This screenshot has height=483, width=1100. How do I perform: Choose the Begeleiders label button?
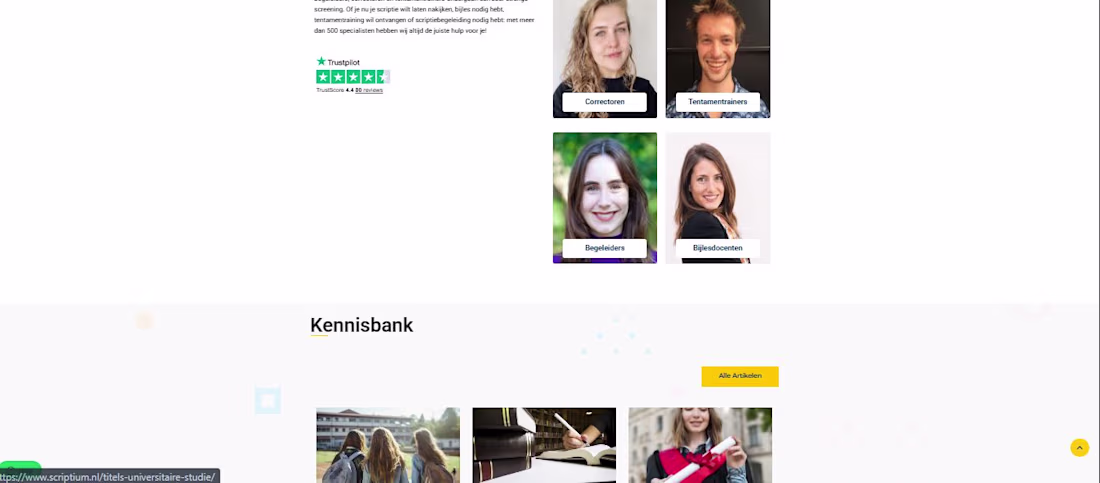[x=604, y=248]
